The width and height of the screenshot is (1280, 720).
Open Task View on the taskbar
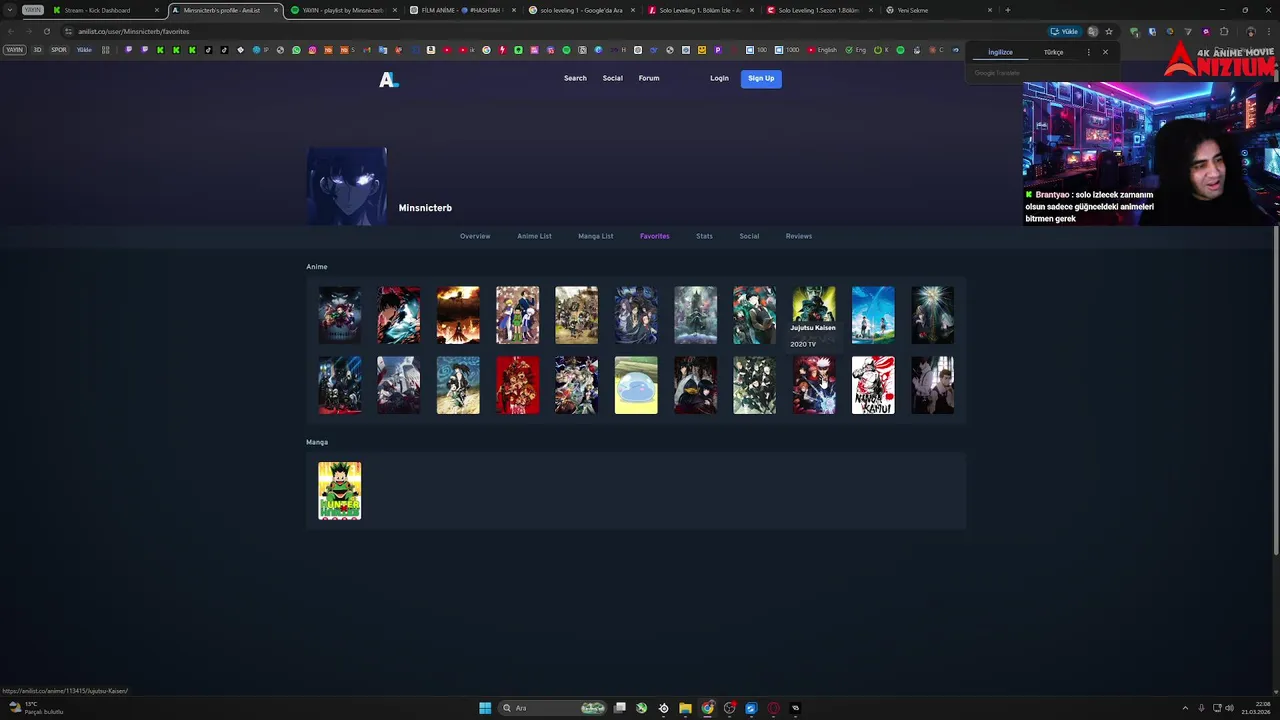tap(620, 708)
